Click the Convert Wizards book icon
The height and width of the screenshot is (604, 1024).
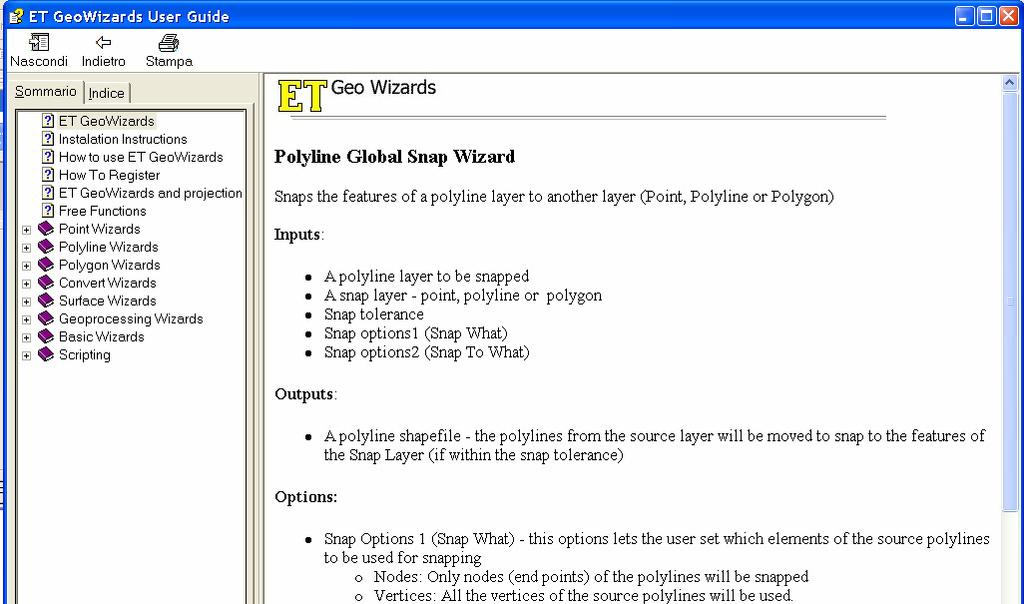[x=46, y=282]
